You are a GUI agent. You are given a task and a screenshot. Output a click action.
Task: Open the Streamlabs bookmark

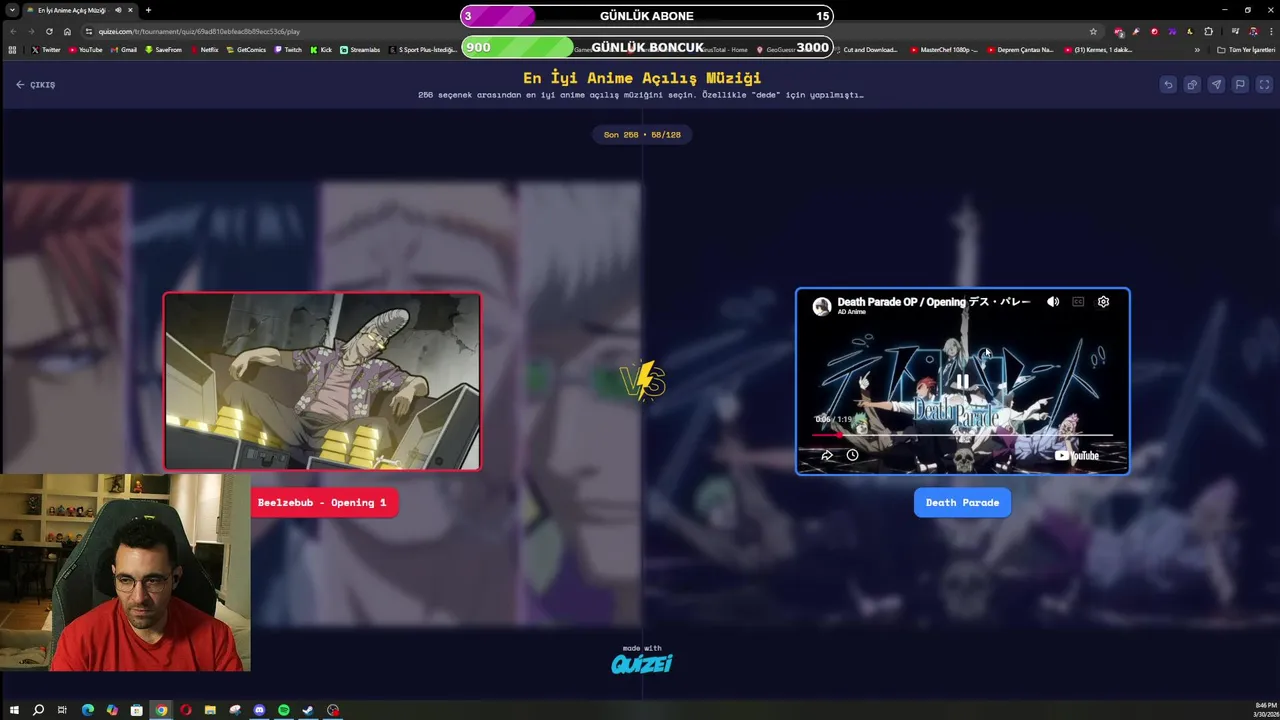point(360,49)
